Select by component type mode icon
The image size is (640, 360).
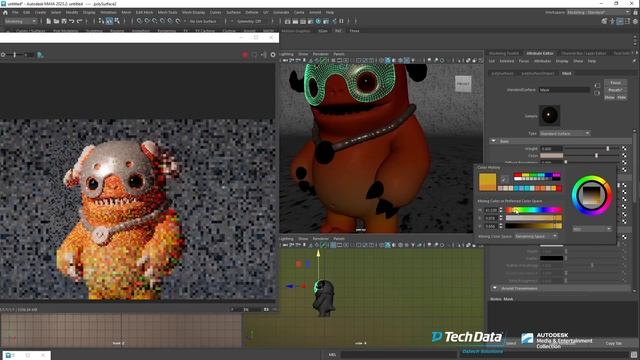[x=117, y=21]
